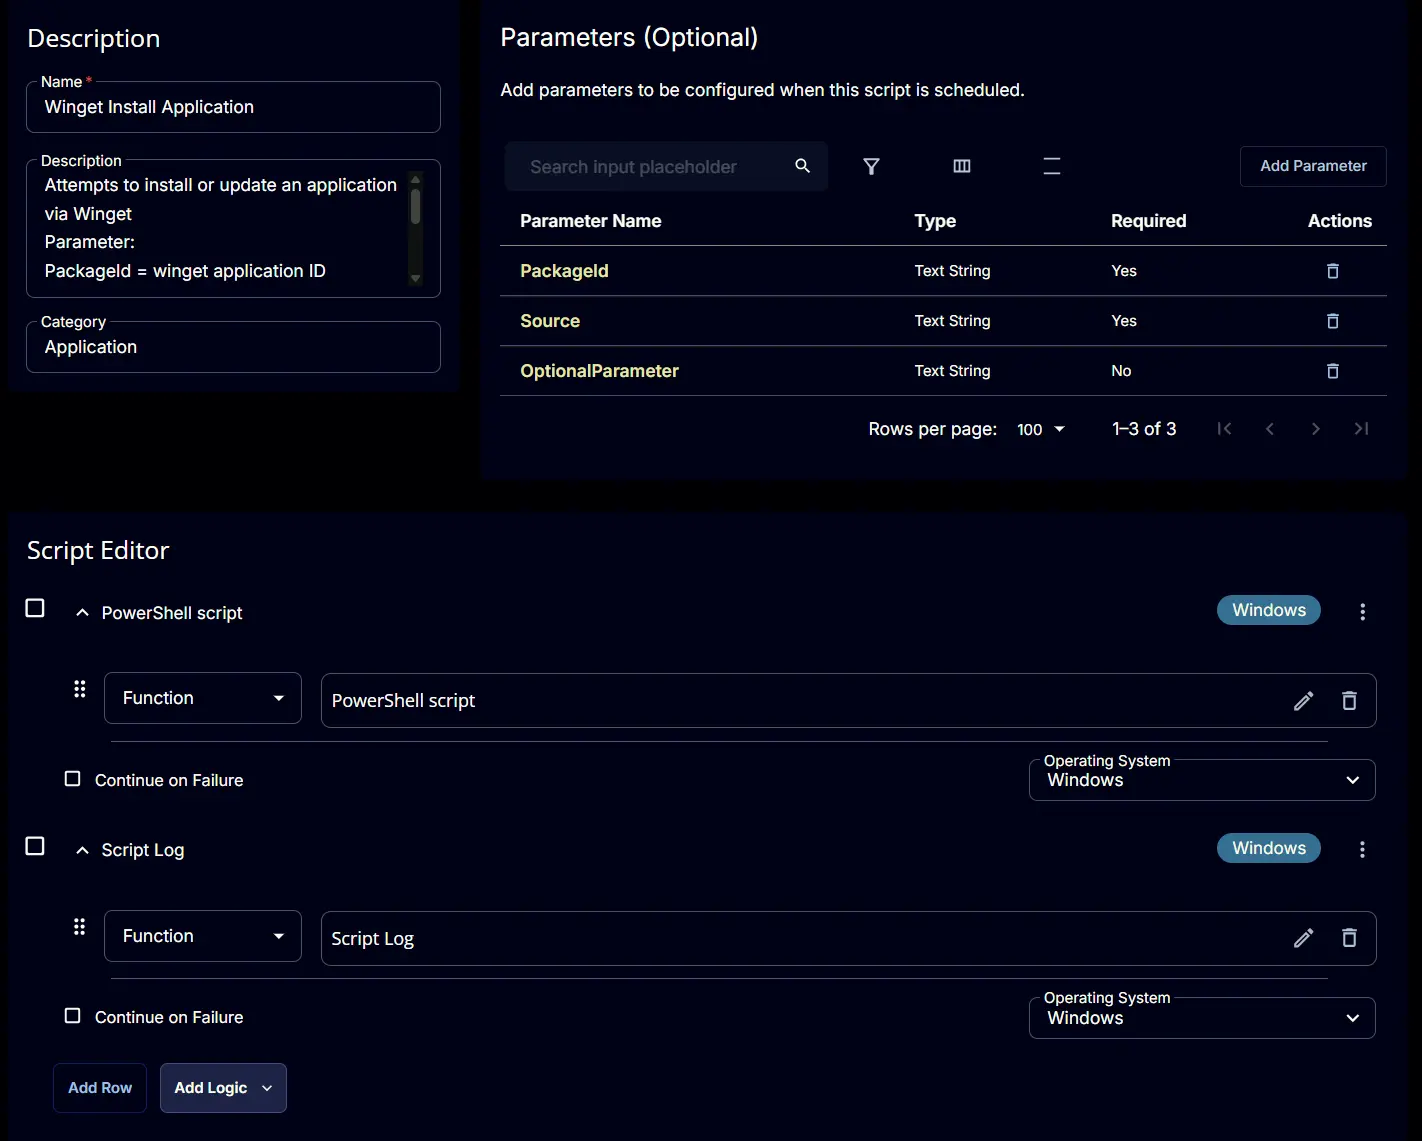Click the Windows tag on Script Log step
The width and height of the screenshot is (1422, 1141).
pos(1269,848)
